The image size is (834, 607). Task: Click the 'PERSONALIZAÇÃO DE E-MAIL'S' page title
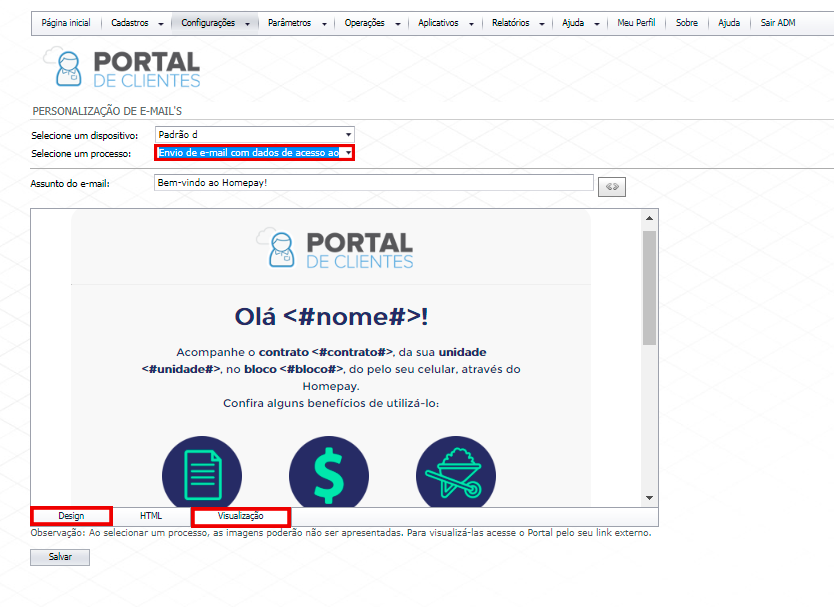pyautogui.click(x=107, y=111)
